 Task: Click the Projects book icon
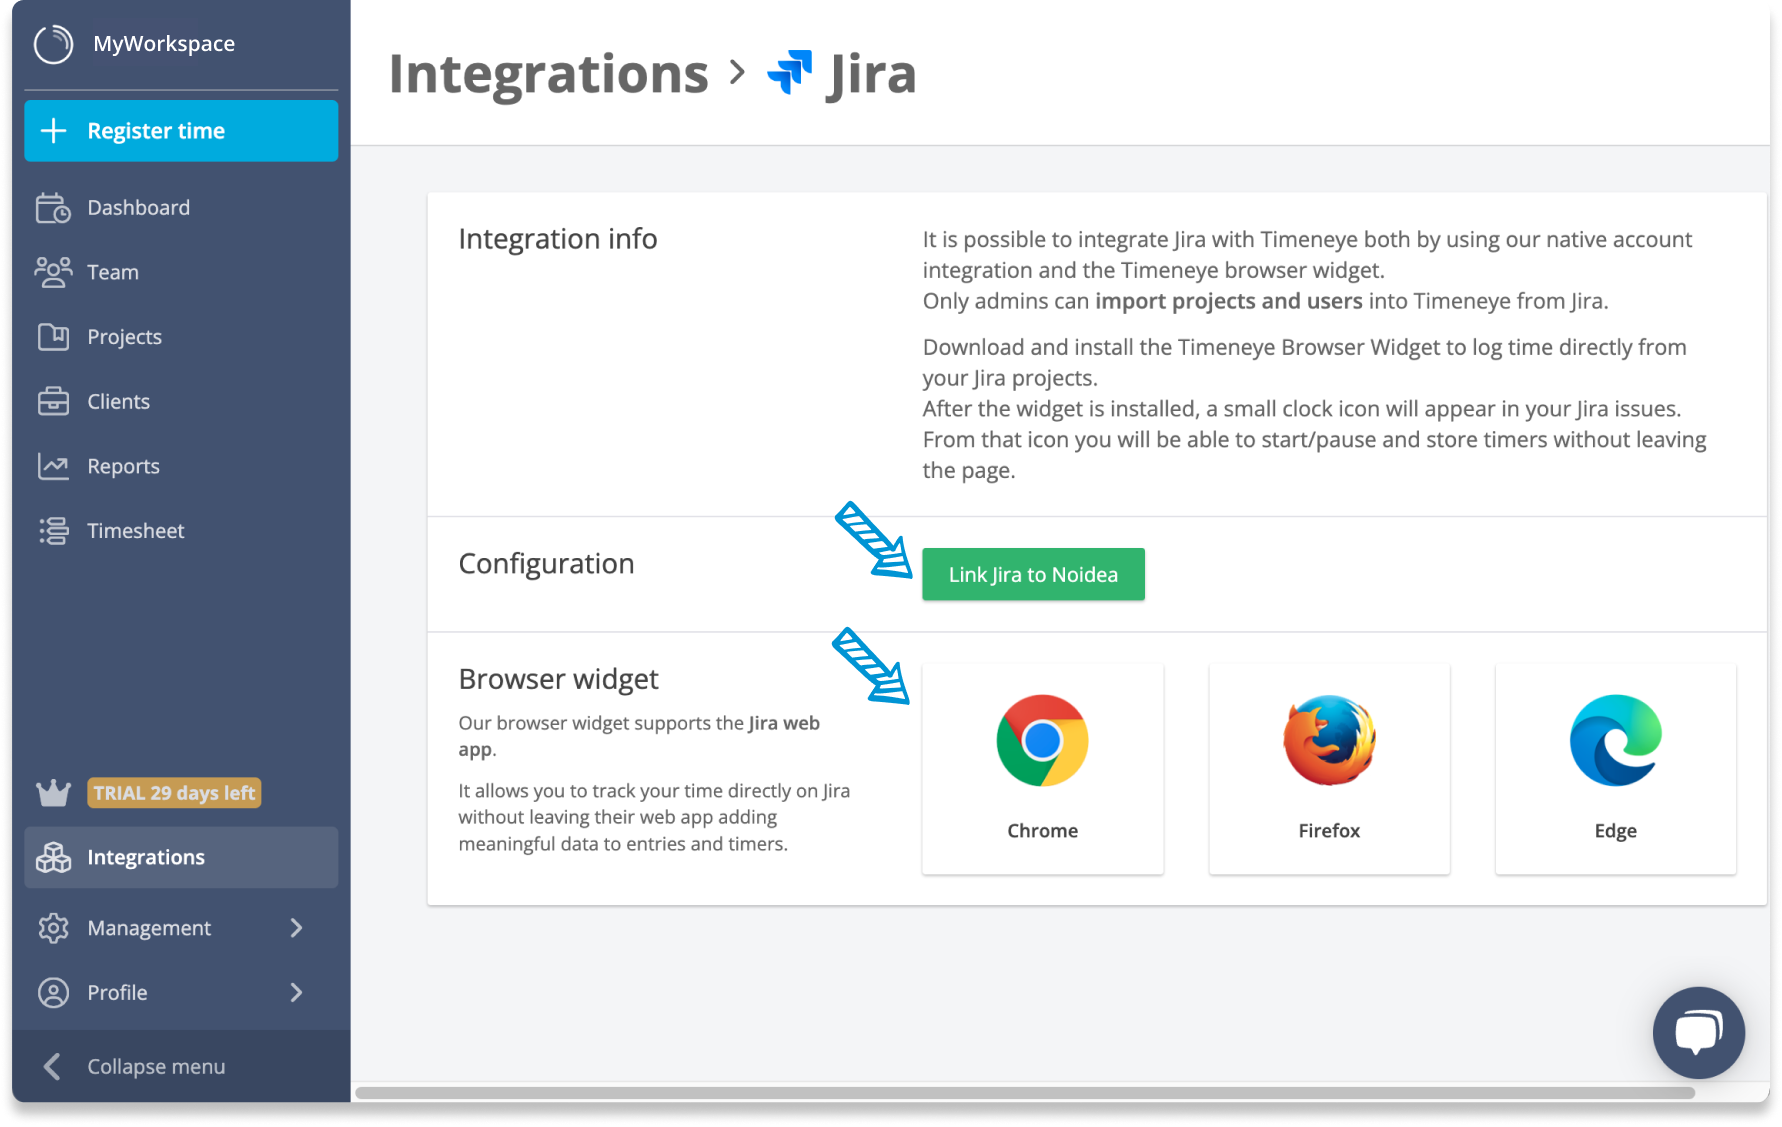[53, 337]
